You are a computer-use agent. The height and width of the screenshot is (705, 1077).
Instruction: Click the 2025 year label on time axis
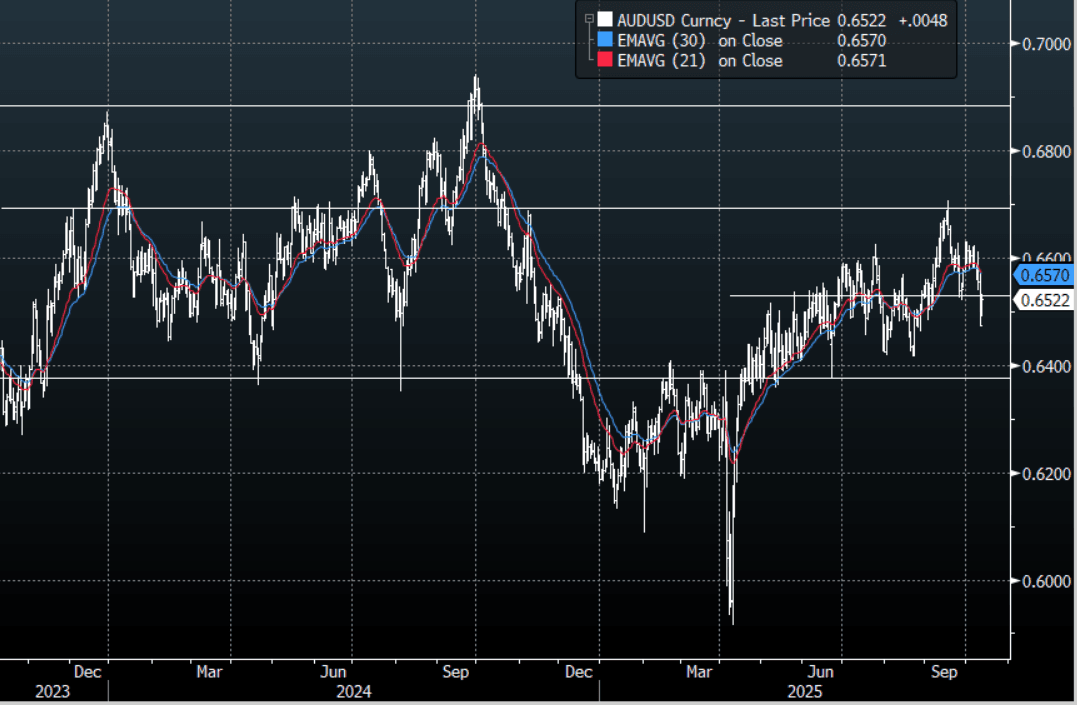pos(806,691)
